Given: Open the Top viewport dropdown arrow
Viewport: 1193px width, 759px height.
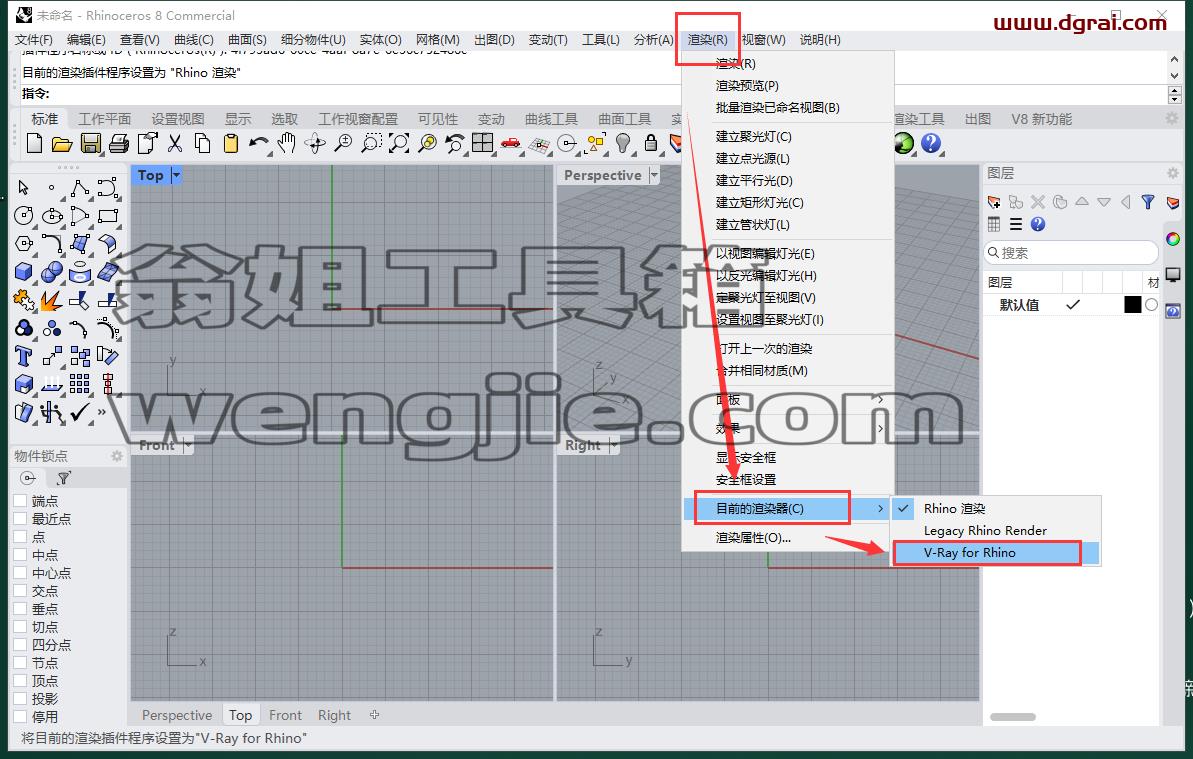Looking at the screenshot, I should 177,176.
